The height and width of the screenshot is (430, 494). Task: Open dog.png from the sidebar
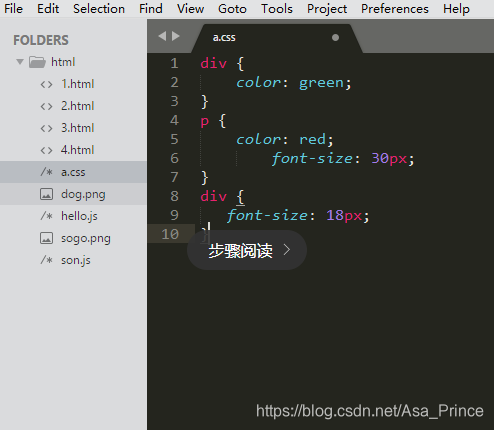pos(83,195)
